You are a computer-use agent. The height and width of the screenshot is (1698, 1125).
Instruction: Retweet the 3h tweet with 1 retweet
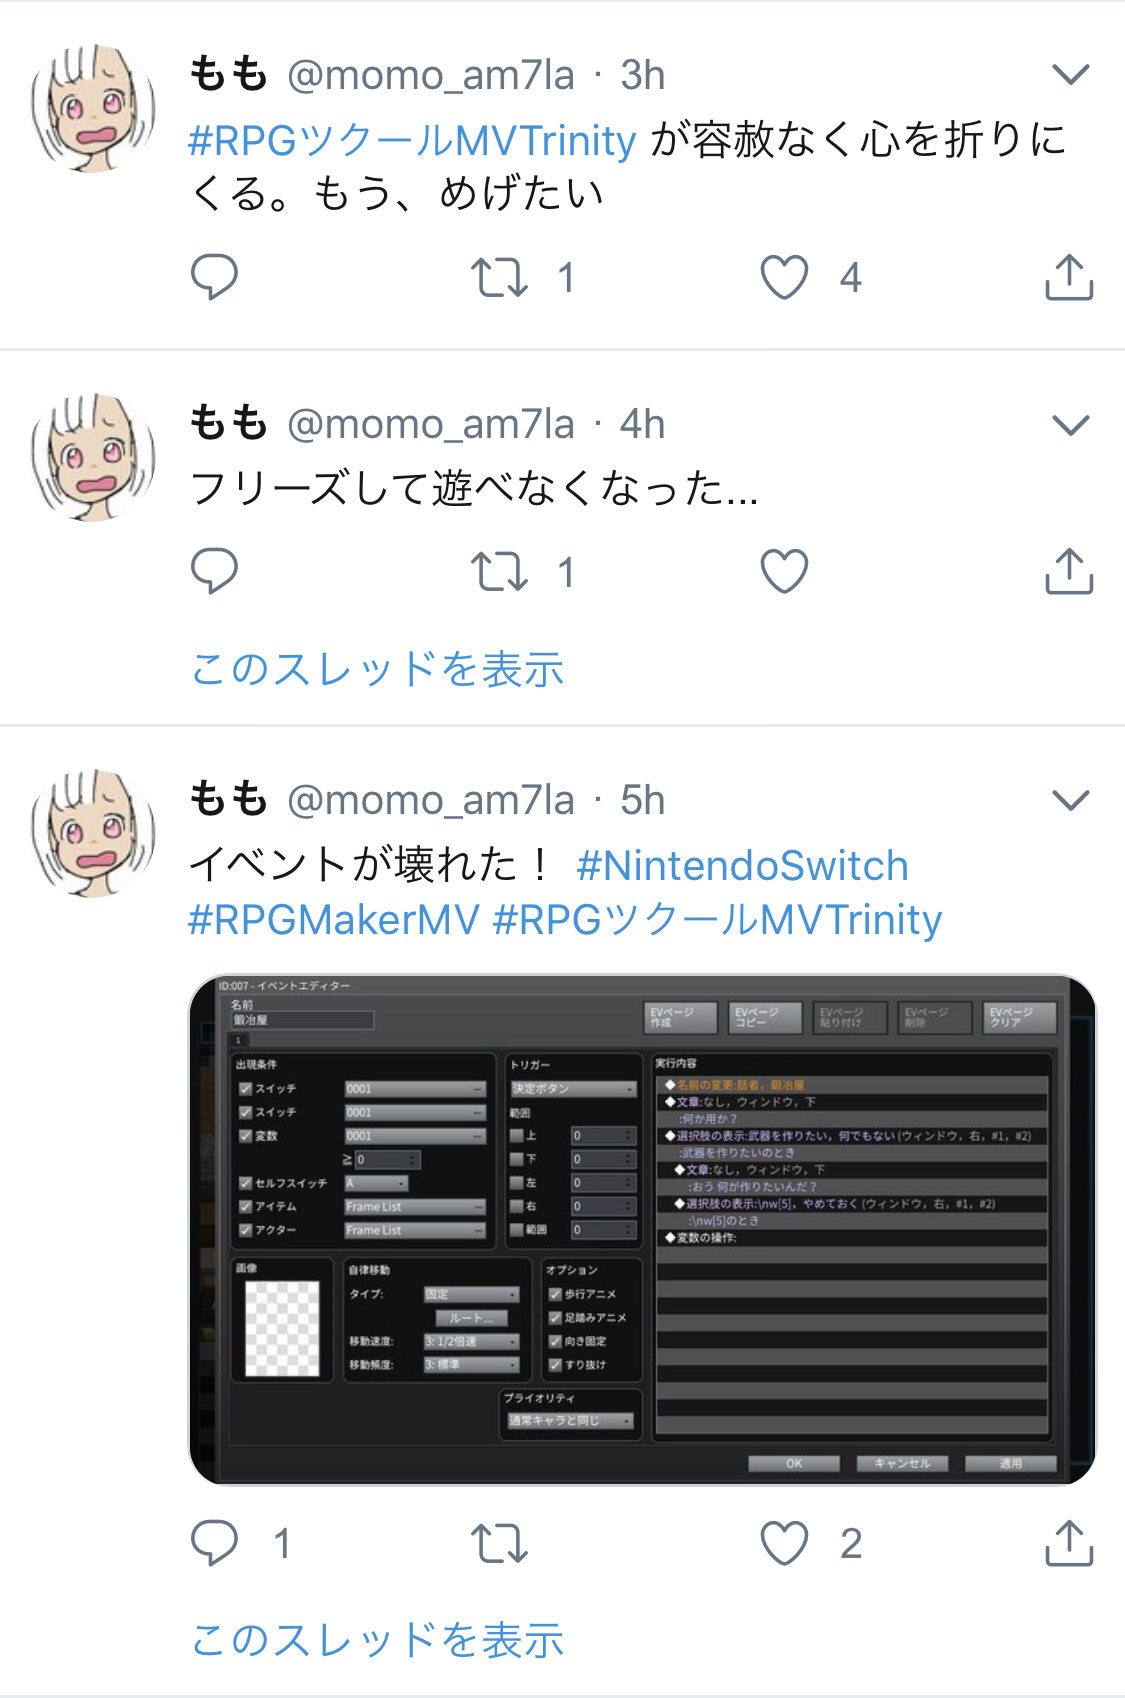(x=499, y=278)
